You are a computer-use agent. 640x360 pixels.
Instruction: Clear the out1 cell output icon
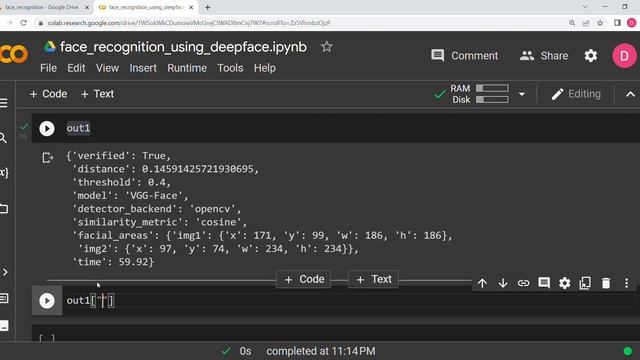pos(47,158)
